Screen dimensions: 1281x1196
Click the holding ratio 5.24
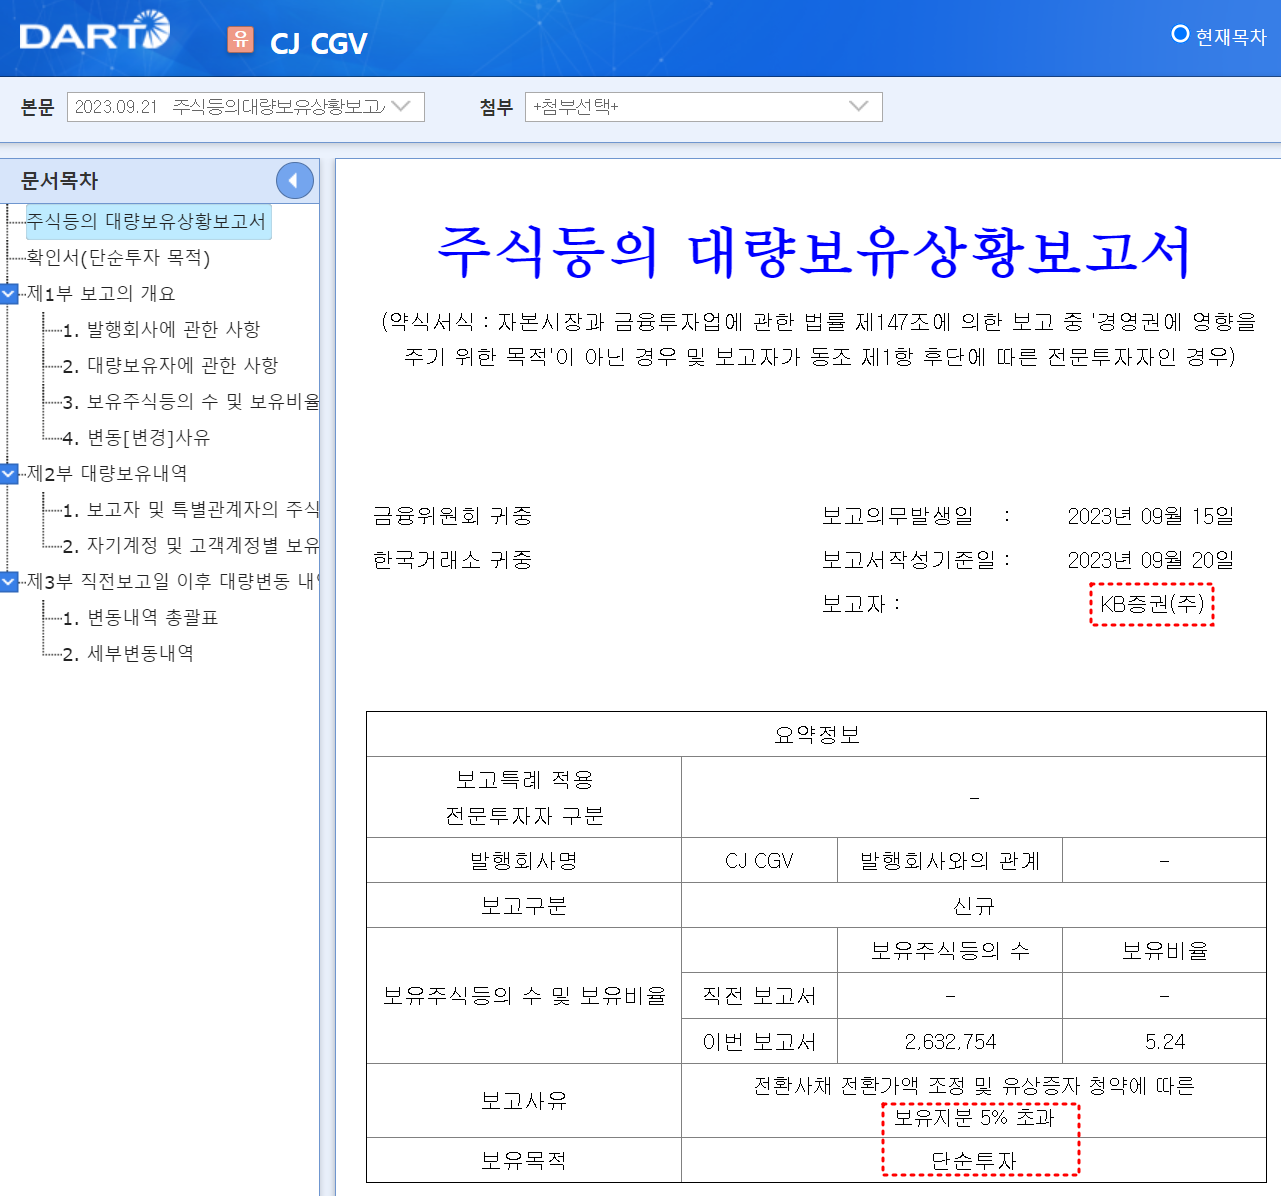coord(1165,1042)
